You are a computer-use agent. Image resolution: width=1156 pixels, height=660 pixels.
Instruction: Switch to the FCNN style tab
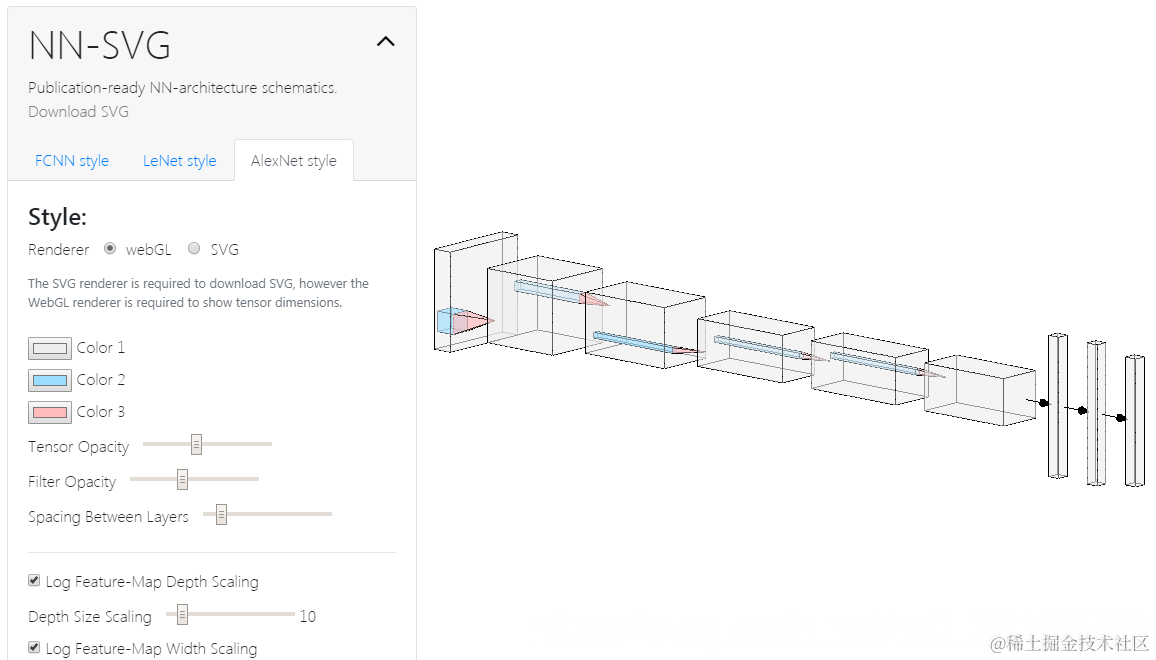tap(72, 161)
